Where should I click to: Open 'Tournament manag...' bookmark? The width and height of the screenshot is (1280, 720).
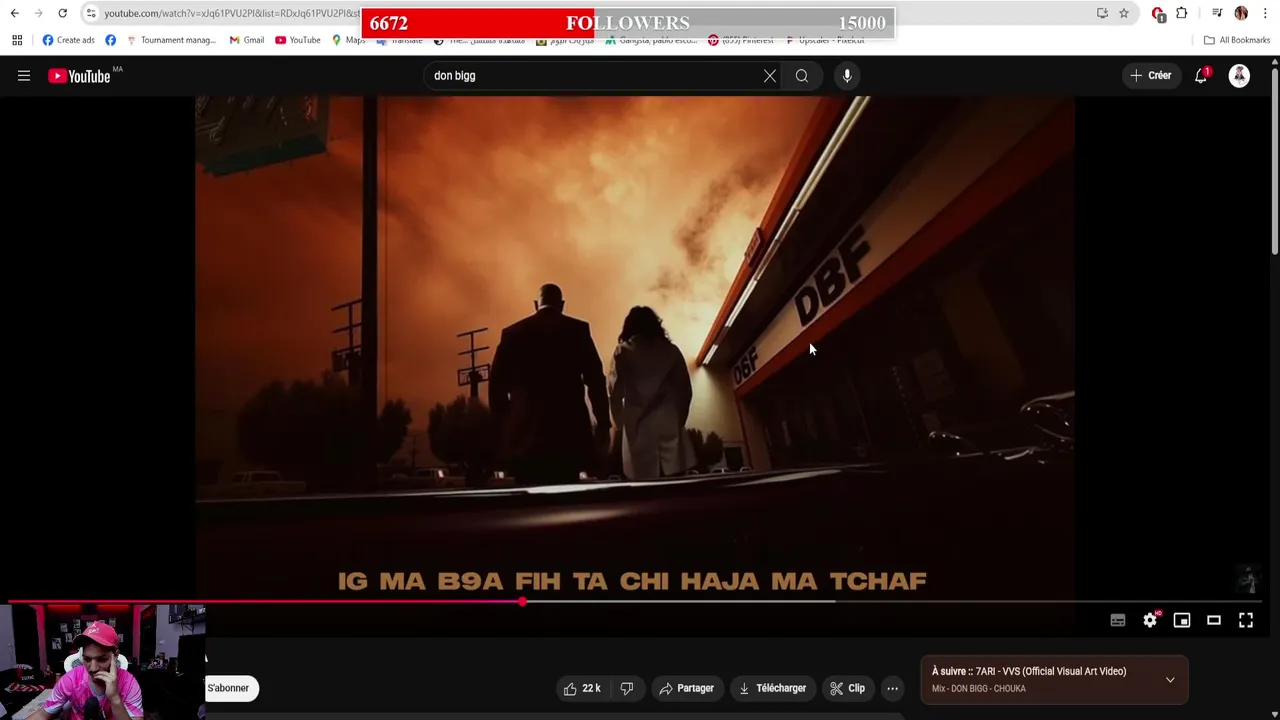click(x=171, y=40)
